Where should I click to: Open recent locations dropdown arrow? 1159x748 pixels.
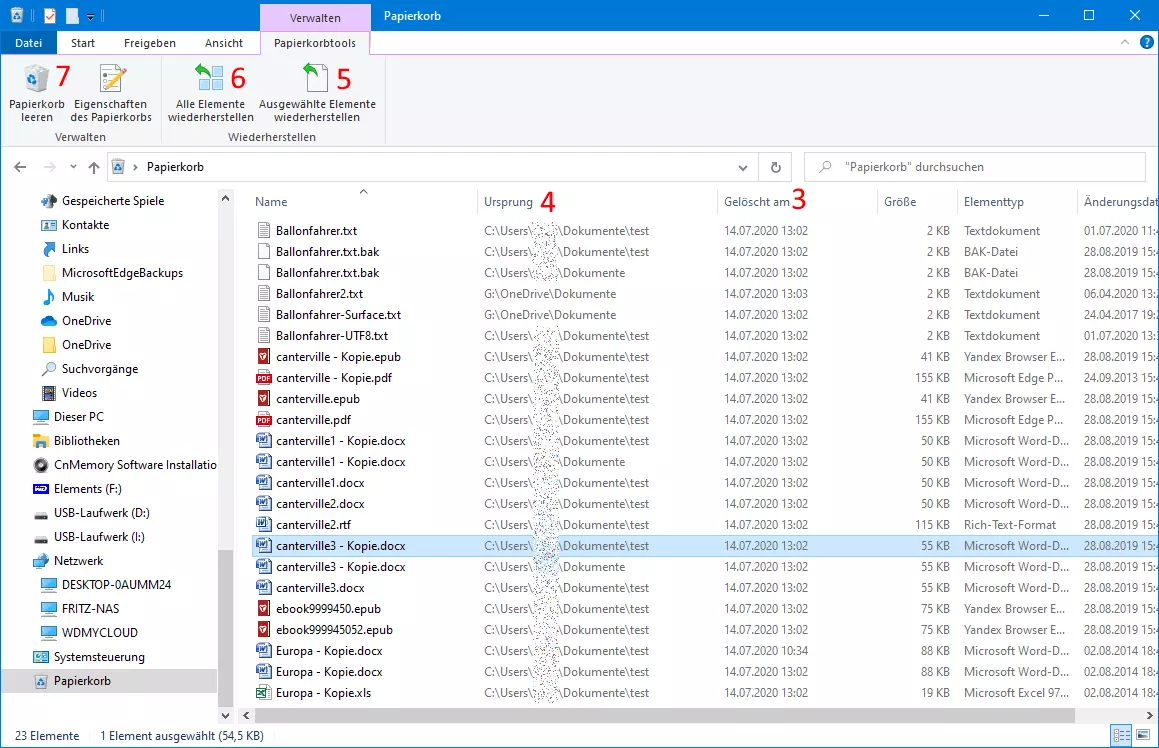click(72, 167)
